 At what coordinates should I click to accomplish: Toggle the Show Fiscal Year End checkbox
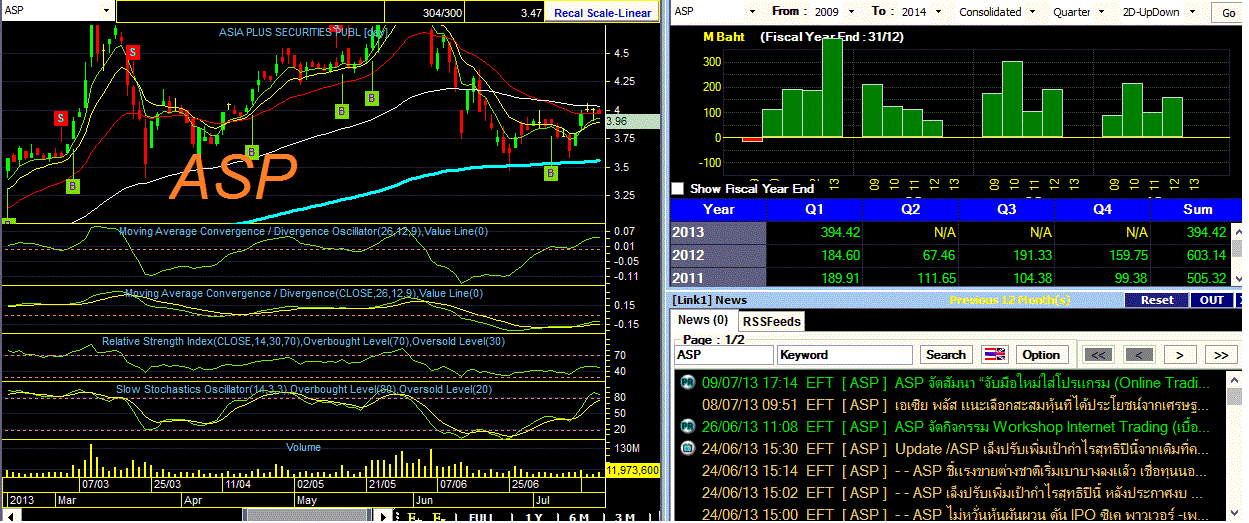coord(678,188)
